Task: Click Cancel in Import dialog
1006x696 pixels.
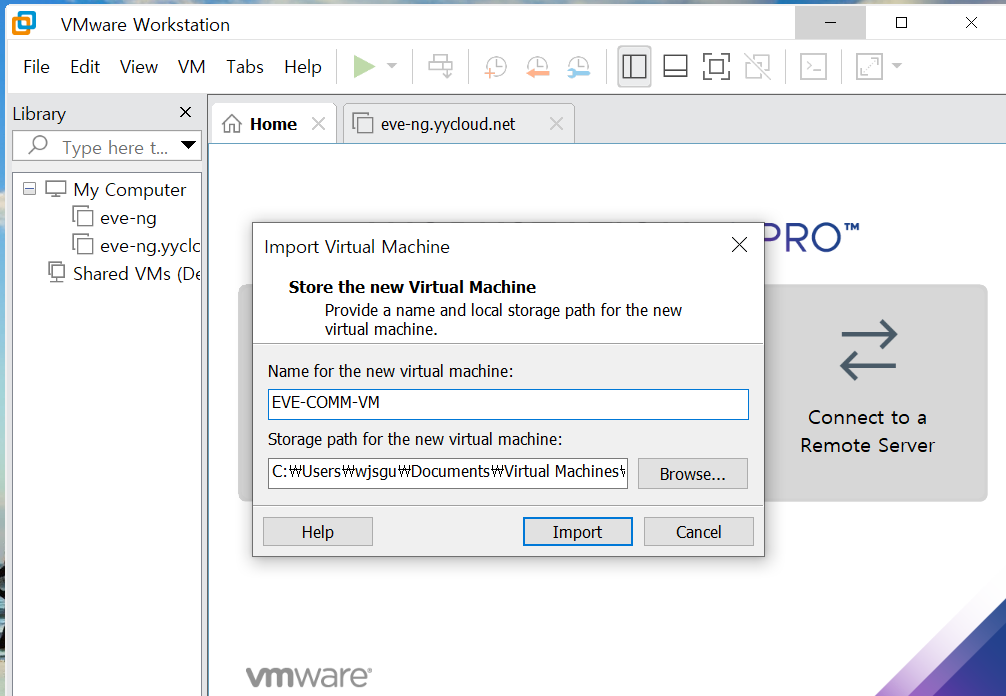Action: click(x=698, y=532)
